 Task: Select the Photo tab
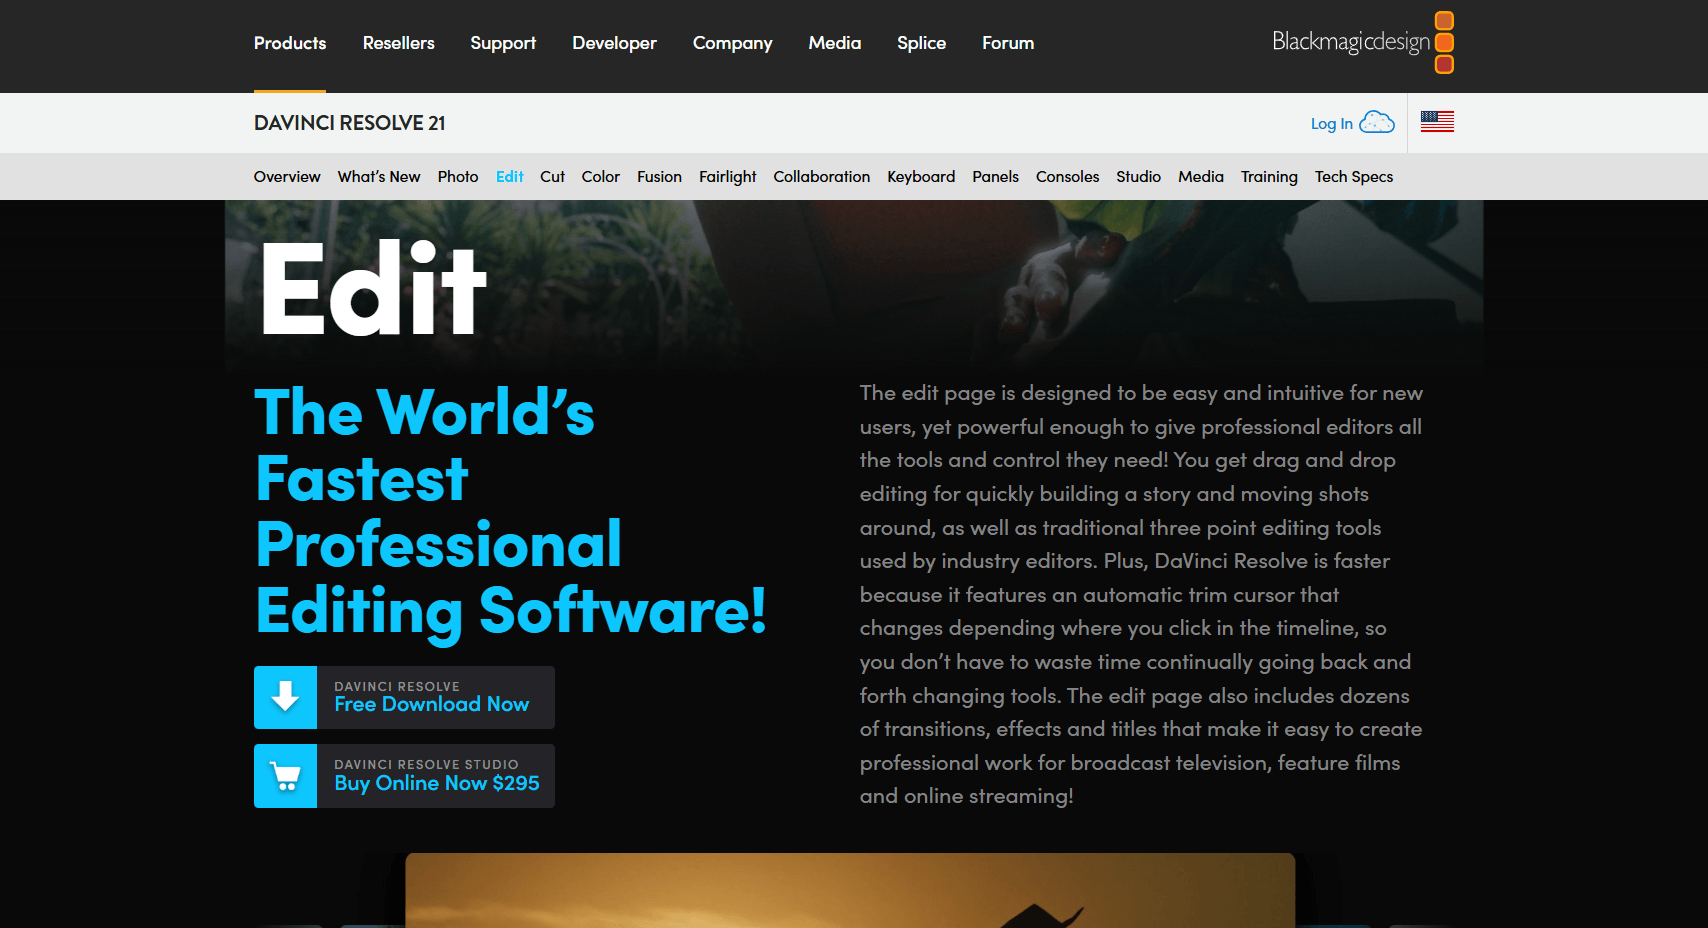(458, 176)
